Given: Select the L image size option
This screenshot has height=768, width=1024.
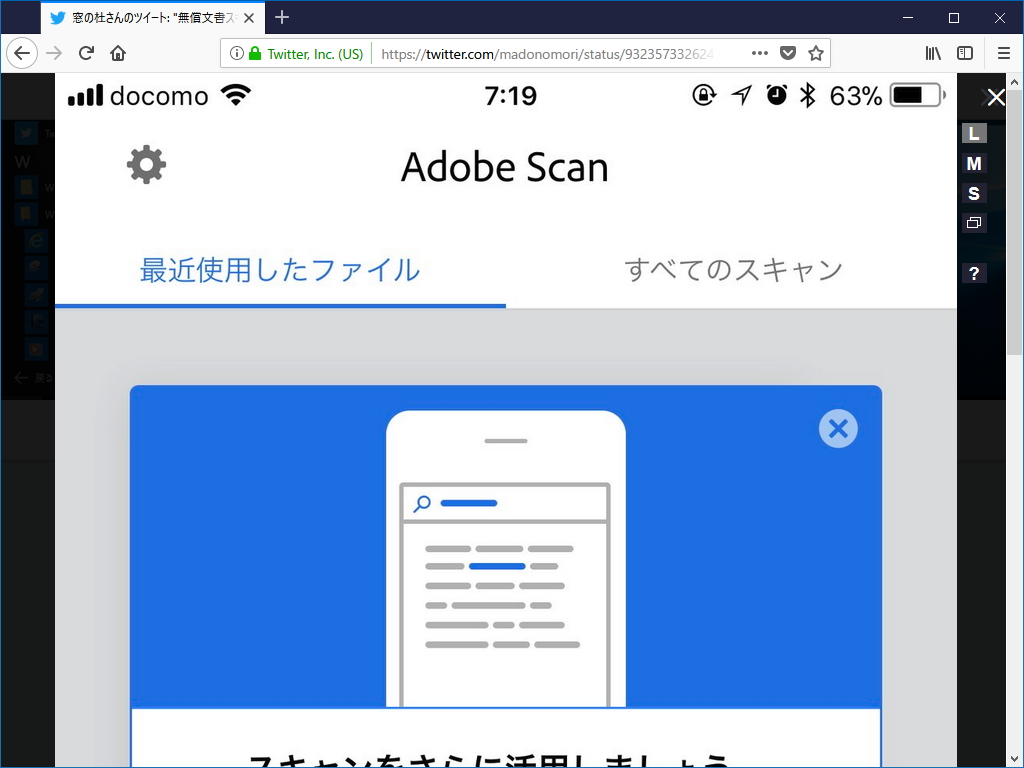Looking at the screenshot, I should (x=974, y=132).
